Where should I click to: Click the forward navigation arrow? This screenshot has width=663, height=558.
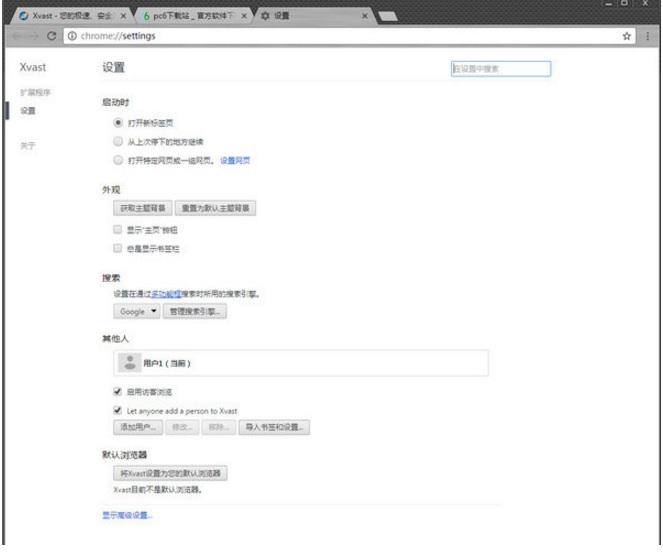(31, 36)
